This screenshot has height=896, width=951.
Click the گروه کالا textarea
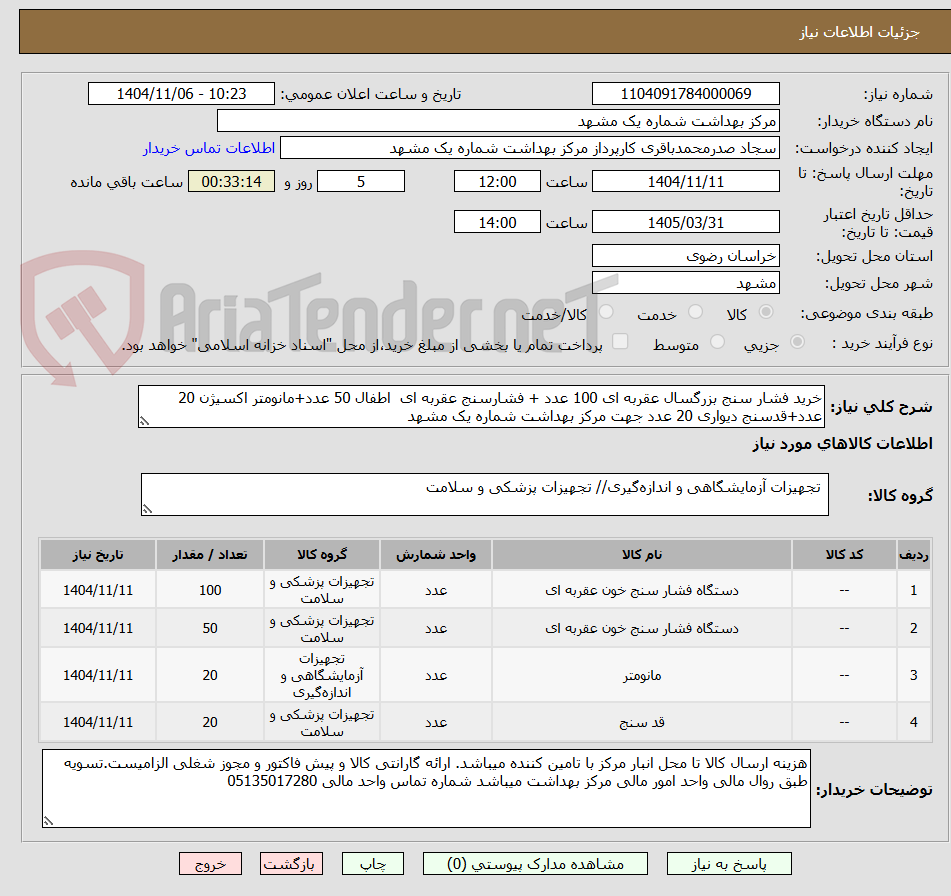click(x=485, y=494)
